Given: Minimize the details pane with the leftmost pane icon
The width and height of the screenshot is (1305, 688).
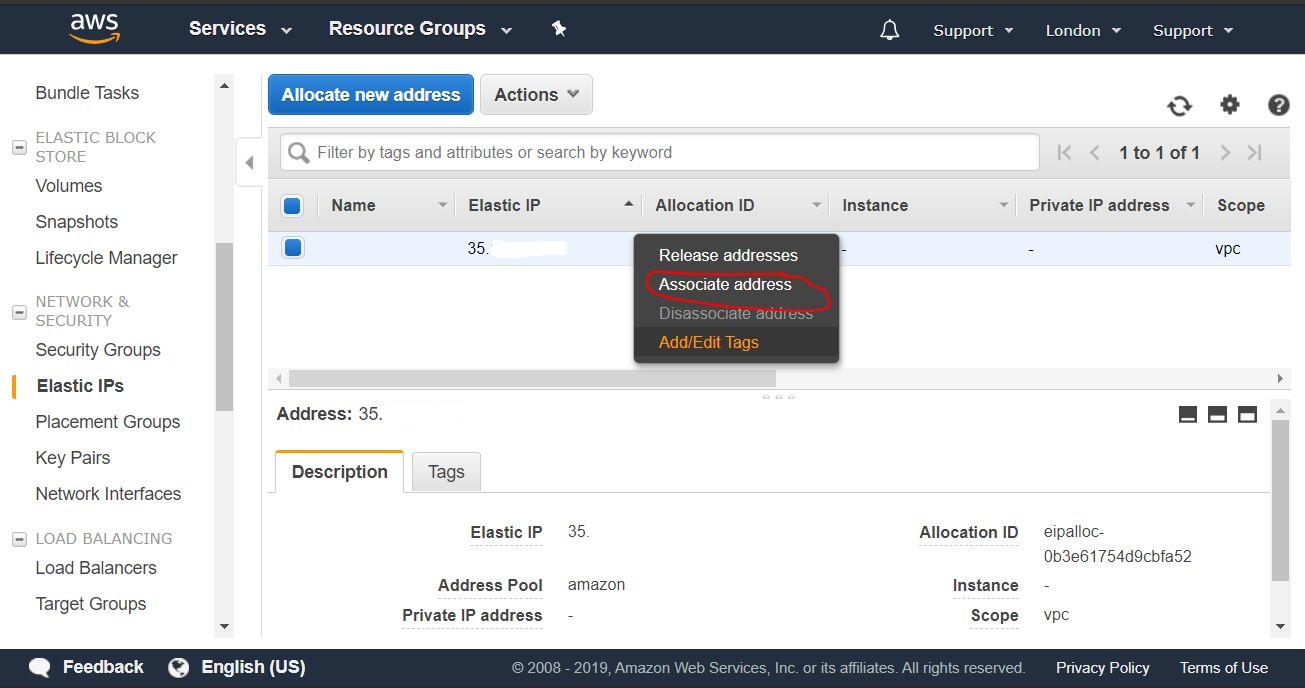Looking at the screenshot, I should click(x=1188, y=412).
